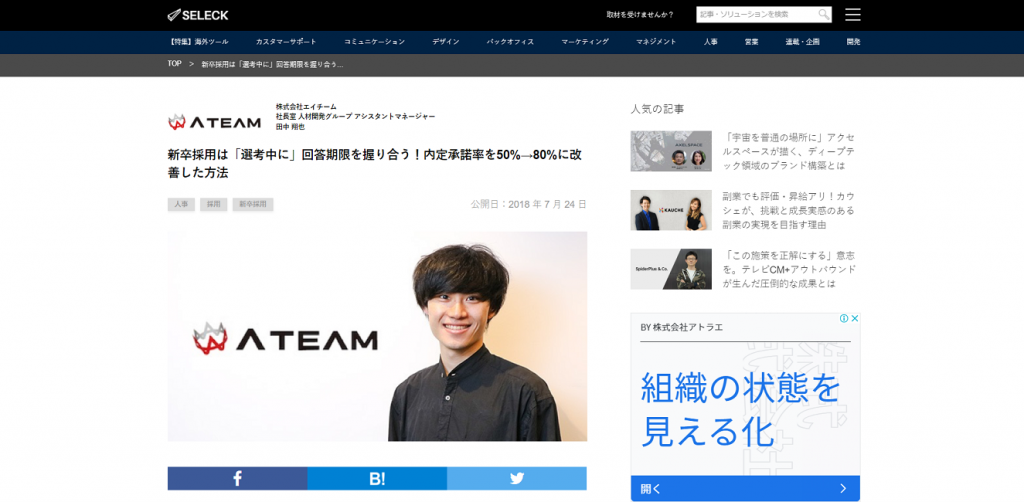
Task: Click the ad info icon
Action: 844,319
